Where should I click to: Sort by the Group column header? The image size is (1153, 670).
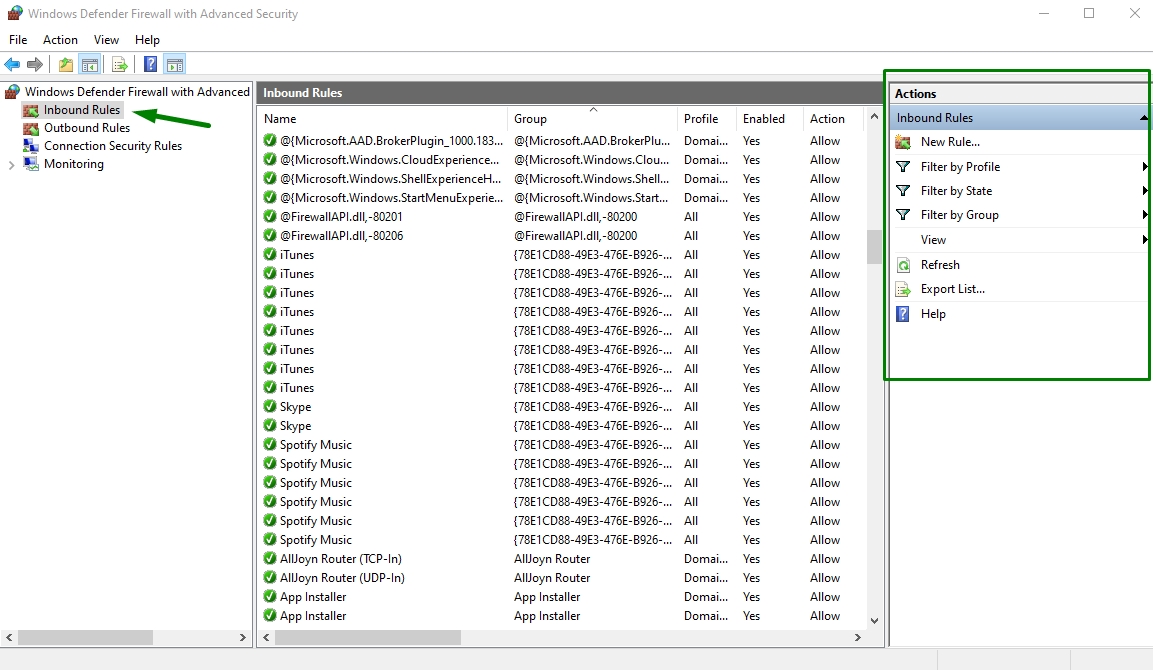[592, 118]
